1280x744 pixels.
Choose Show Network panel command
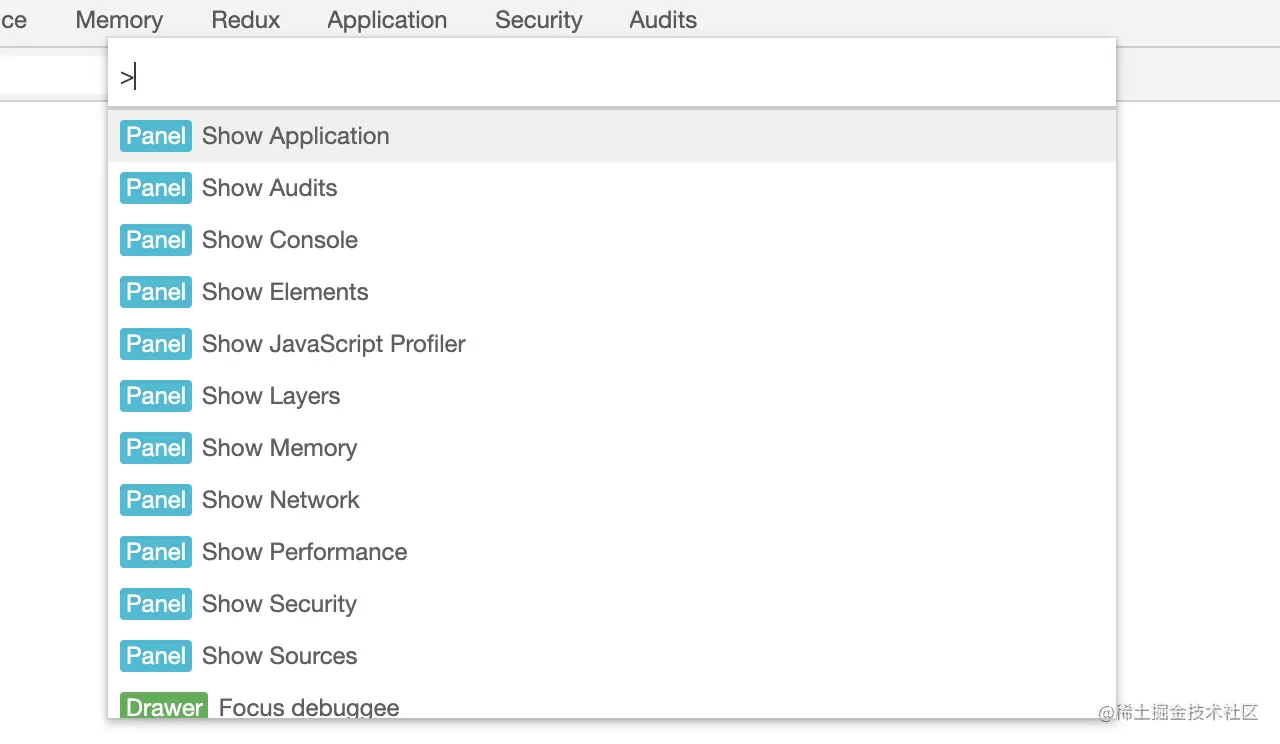click(281, 500)
